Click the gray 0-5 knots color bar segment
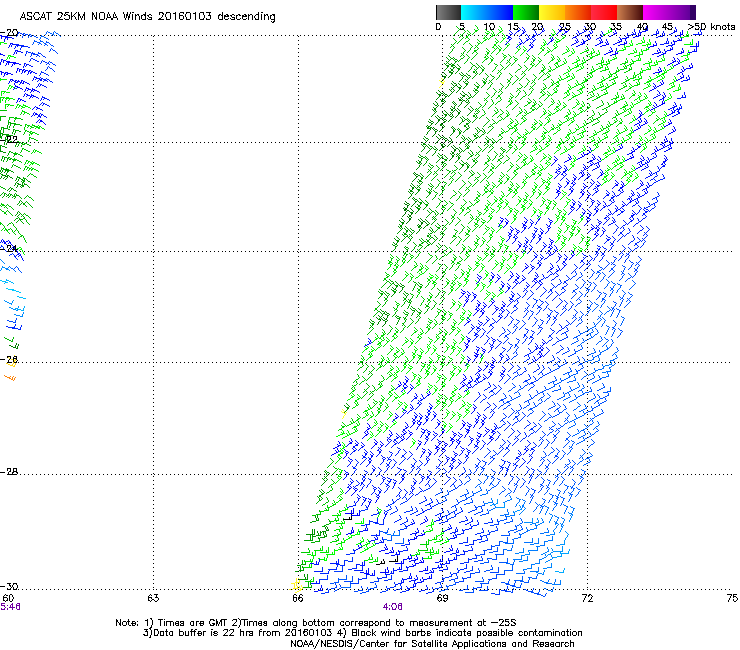The height and width of the screenshot is (650, 740). (x=448, y=12)
